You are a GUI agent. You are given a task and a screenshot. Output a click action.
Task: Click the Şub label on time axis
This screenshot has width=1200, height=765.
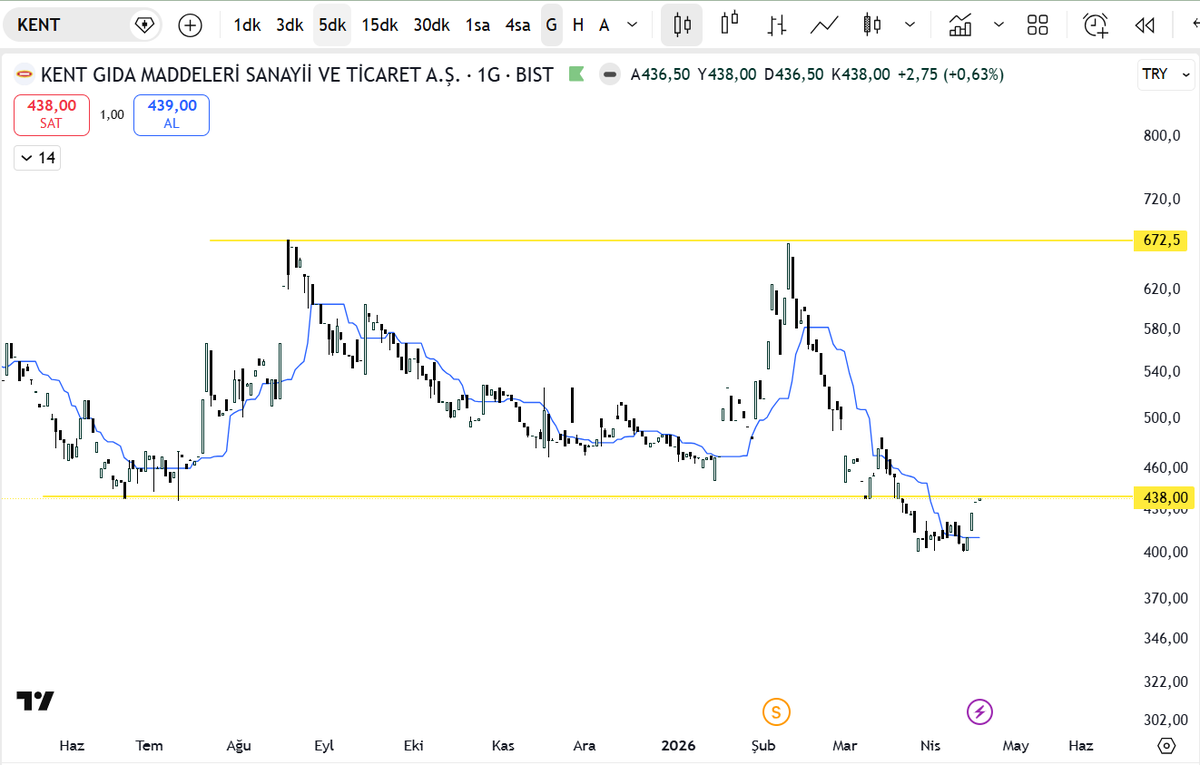pyautogui.click(x=764, y=746)
